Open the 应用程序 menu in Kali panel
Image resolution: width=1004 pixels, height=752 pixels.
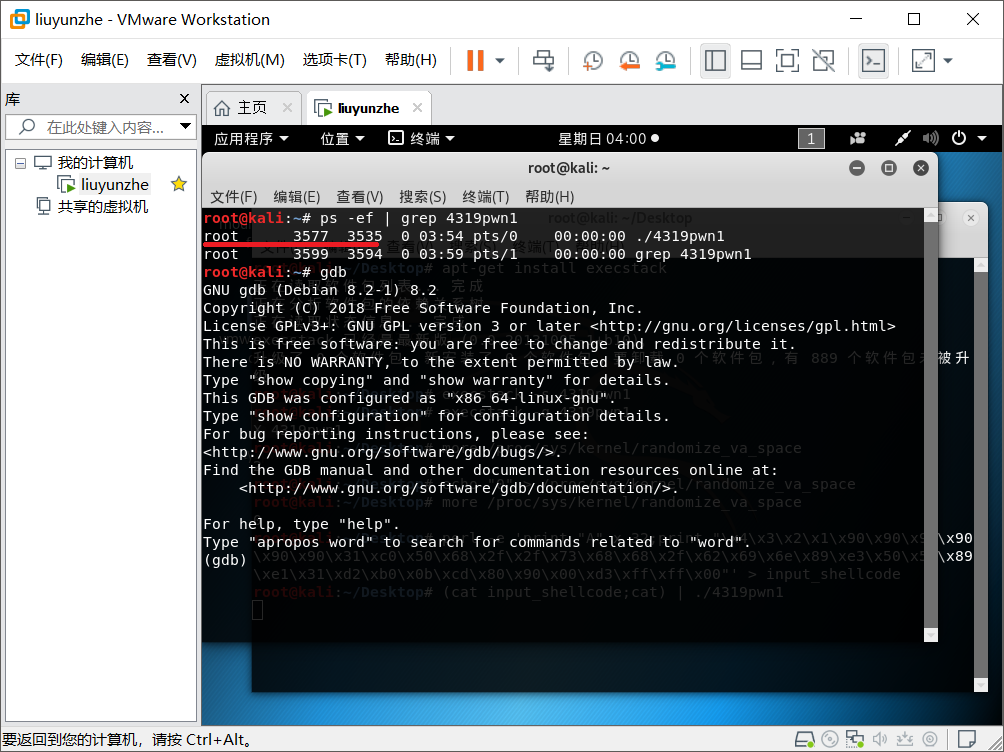[x=251, y=138]
